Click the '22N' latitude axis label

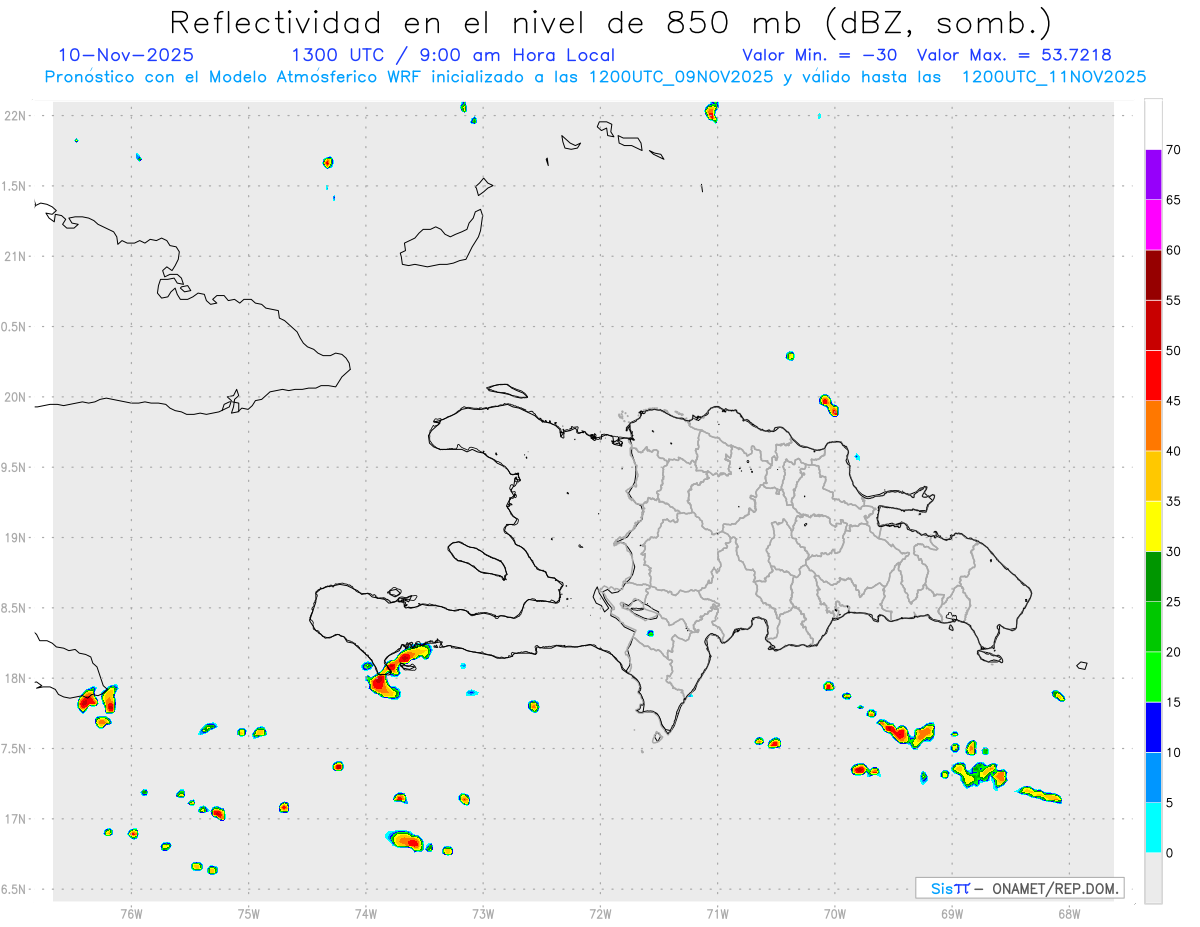tap(16, 116)
